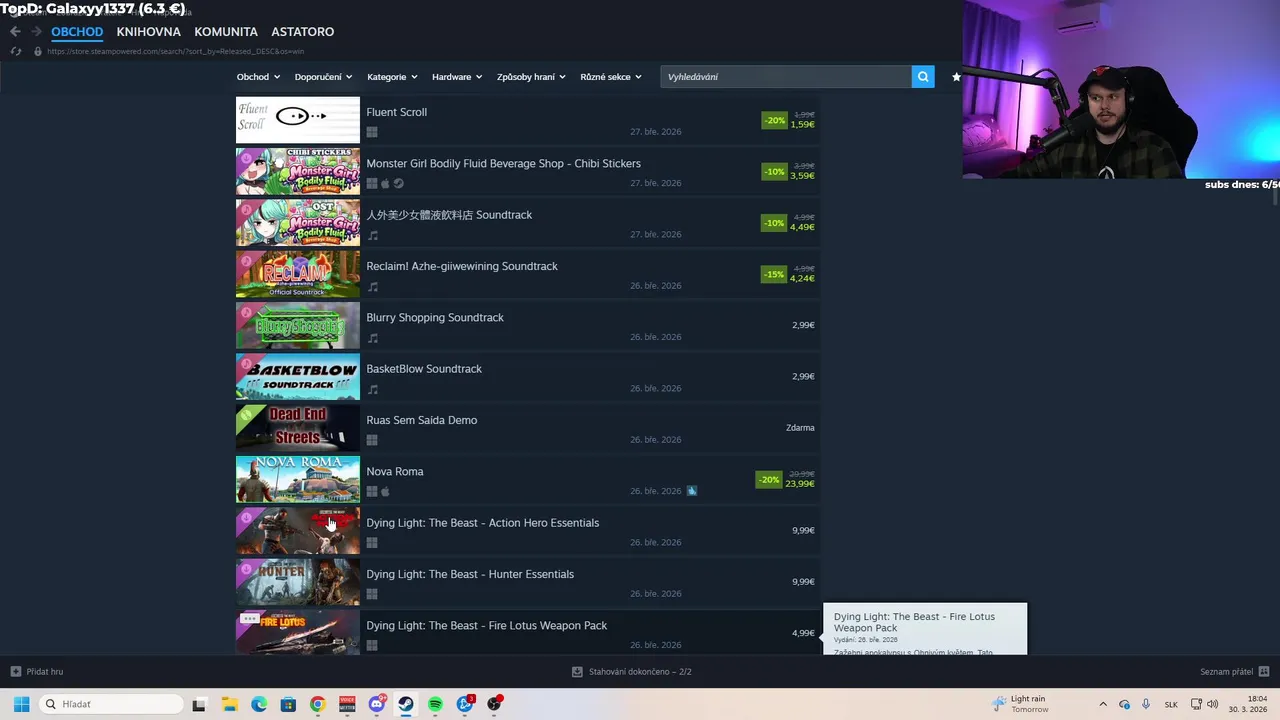Open friends list icon in bottom right
1280x720 pixels.
(x=1264, y=672)
